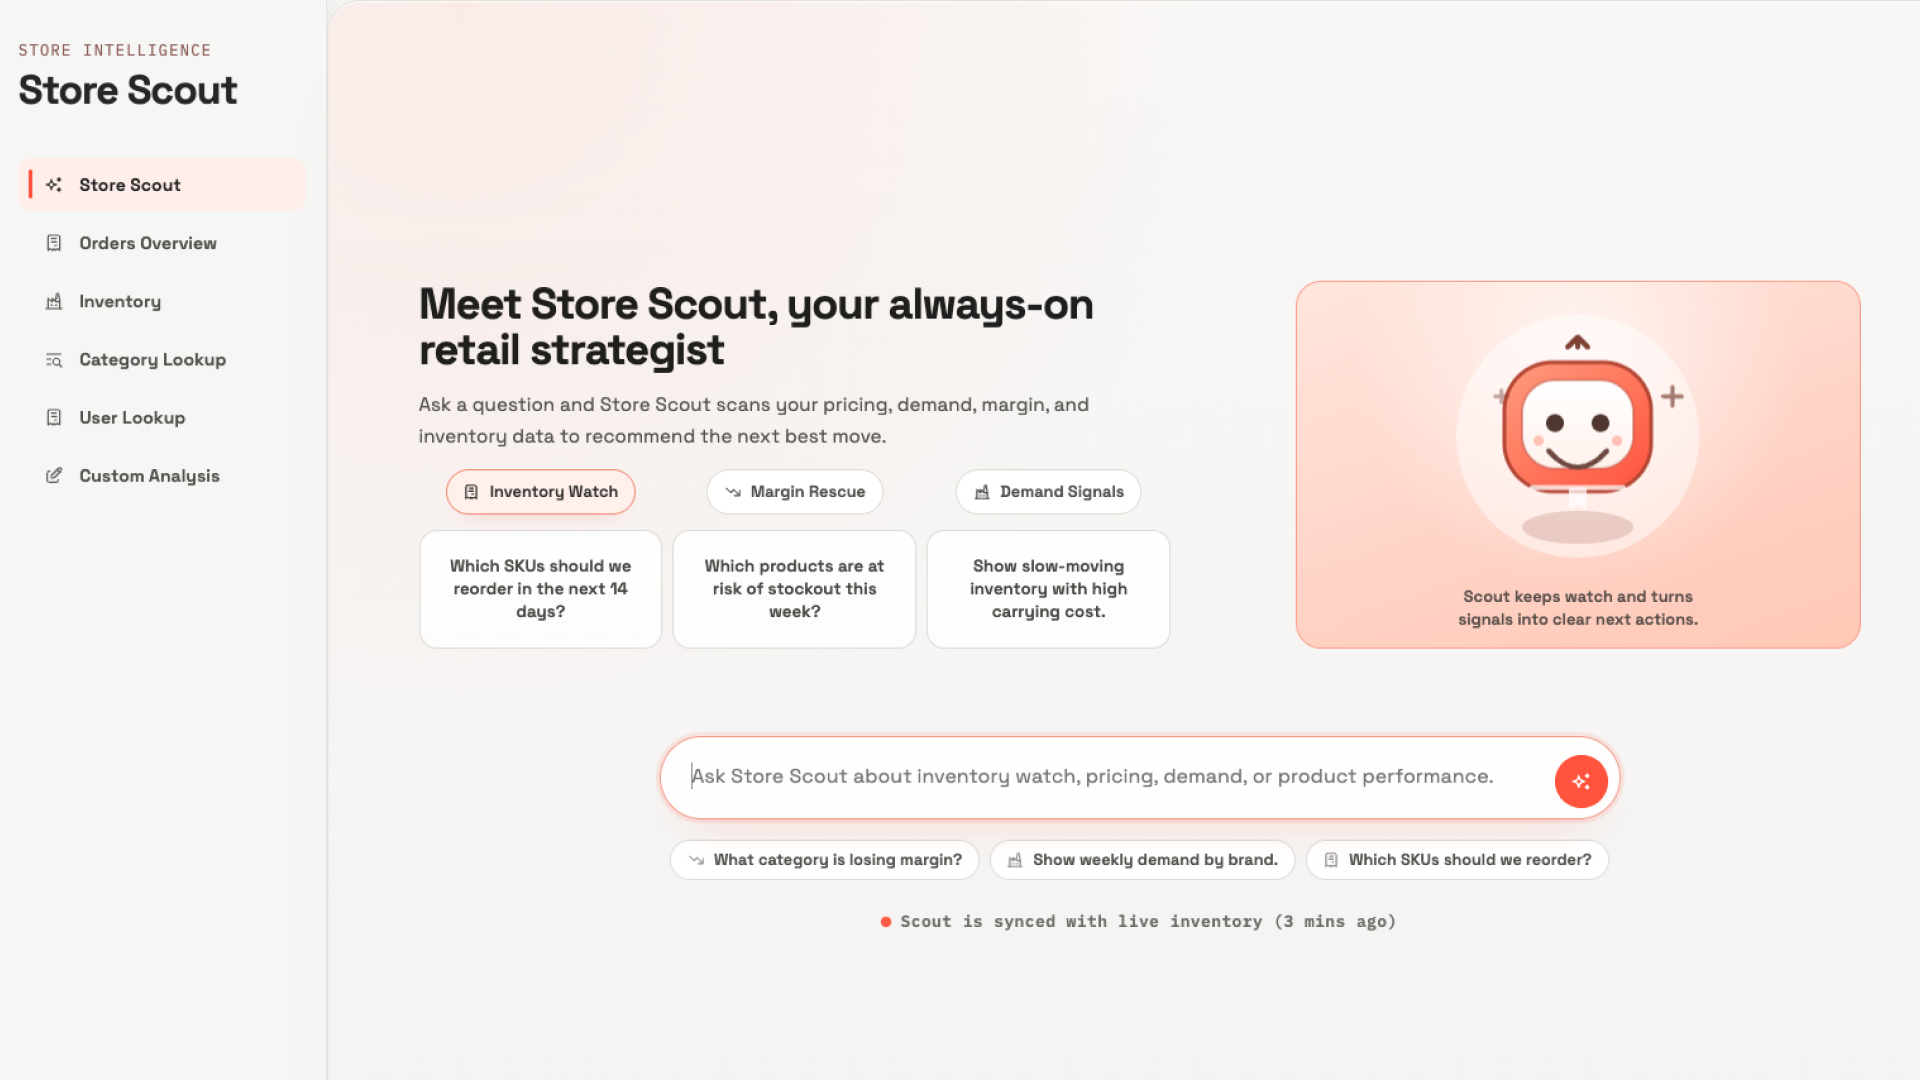Screen dimensions: 1920x1080
Task: Click the Demand Signals chart icon
Action: [x=980, y=491]
